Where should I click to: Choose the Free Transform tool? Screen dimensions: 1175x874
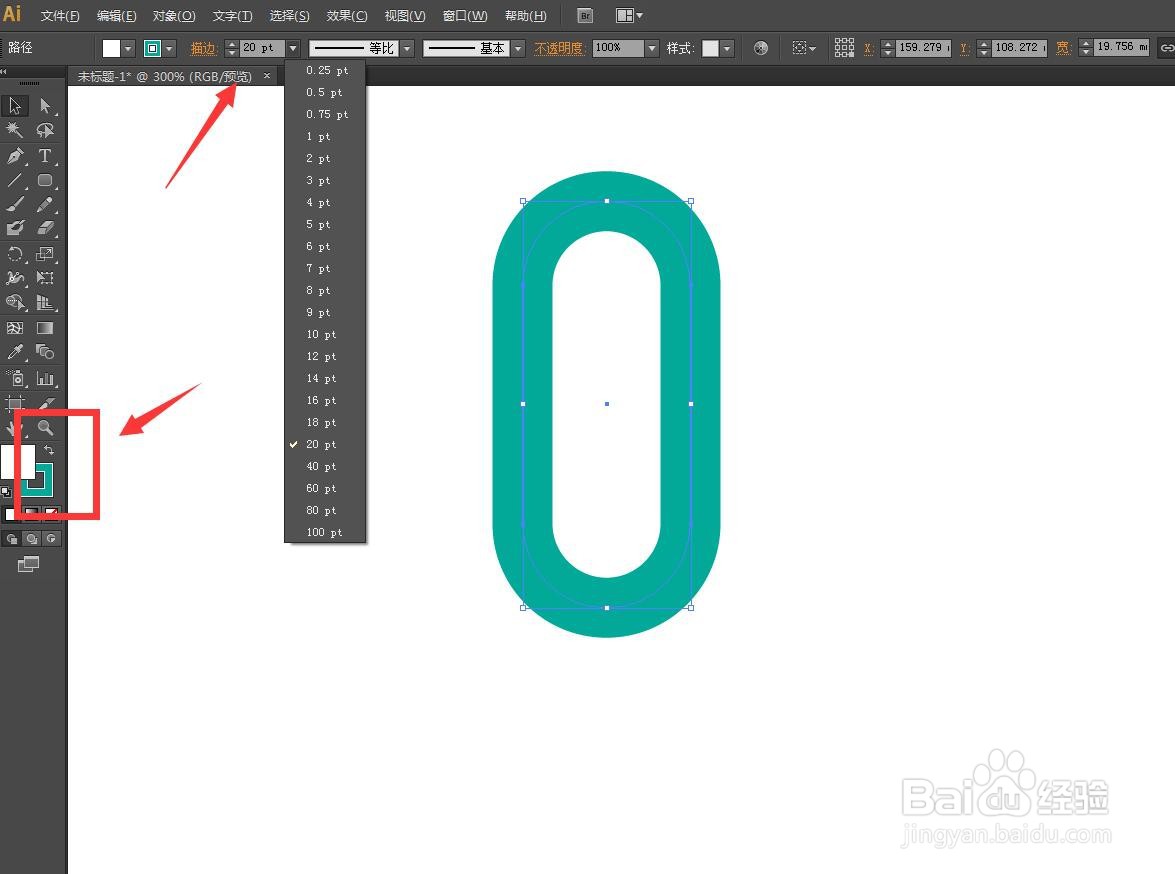coord(45,278)
